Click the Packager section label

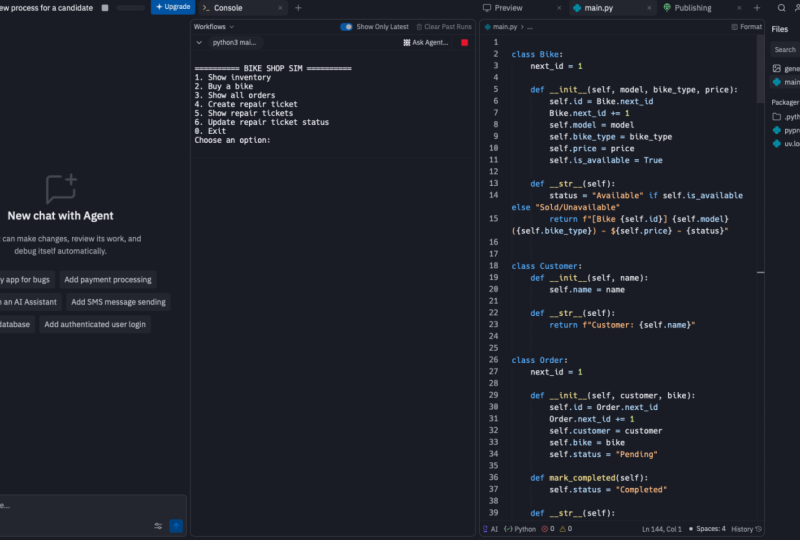coord(785,102)
